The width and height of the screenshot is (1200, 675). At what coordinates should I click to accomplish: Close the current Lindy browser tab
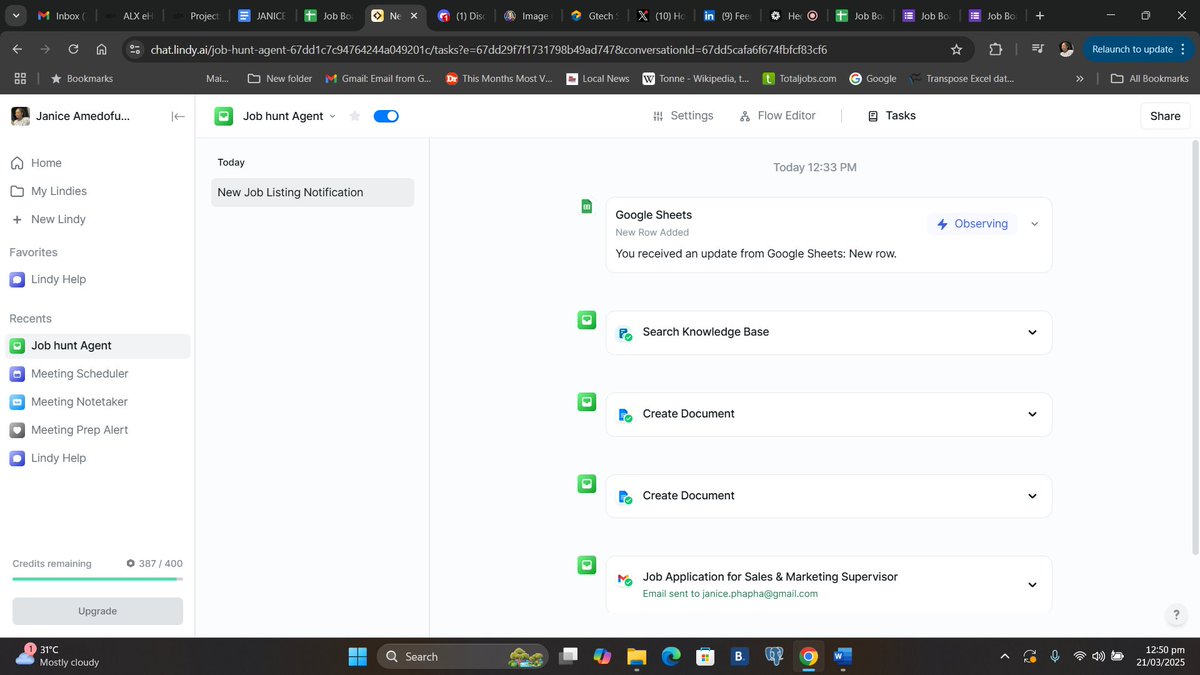pos(414,16)
